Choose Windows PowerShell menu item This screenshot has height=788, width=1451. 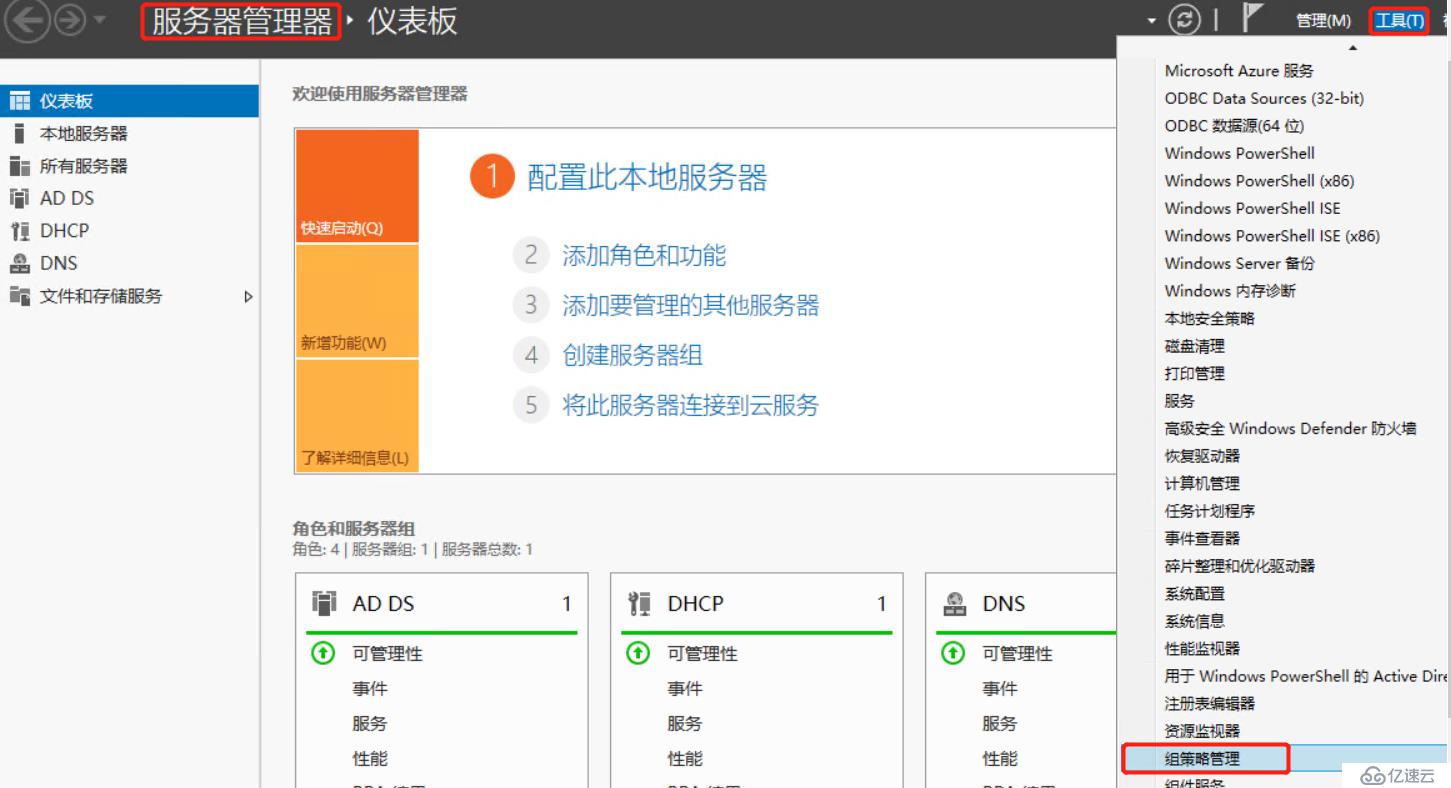point(1240,153)
